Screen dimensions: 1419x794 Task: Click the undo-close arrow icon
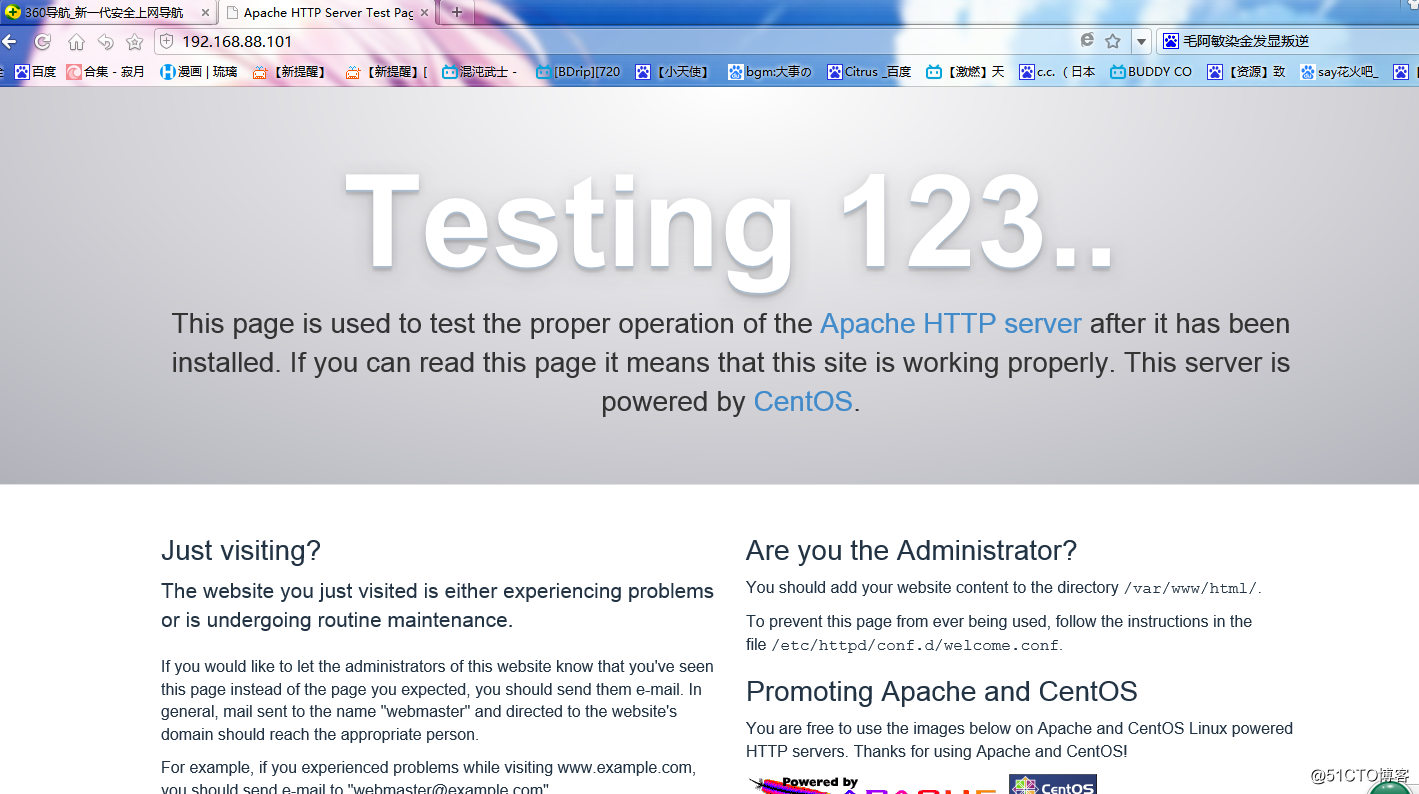tap(105, 42)
